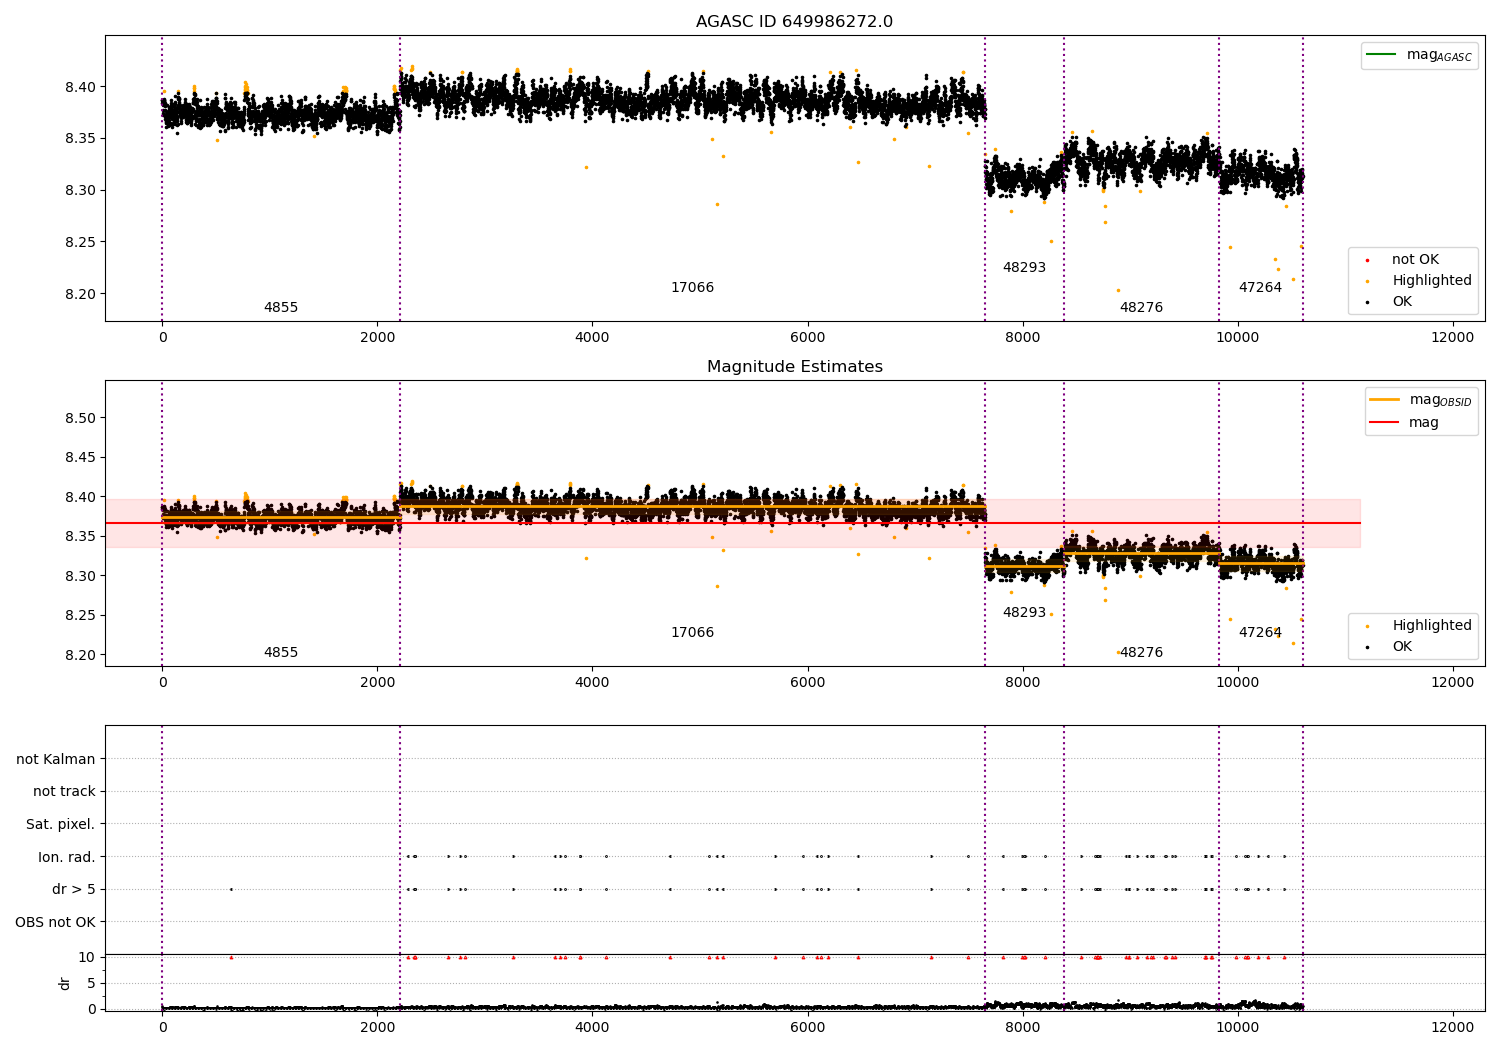Click OBSID label 48276 in top plot
Screen dimensions: 1500x1050
1141,308
